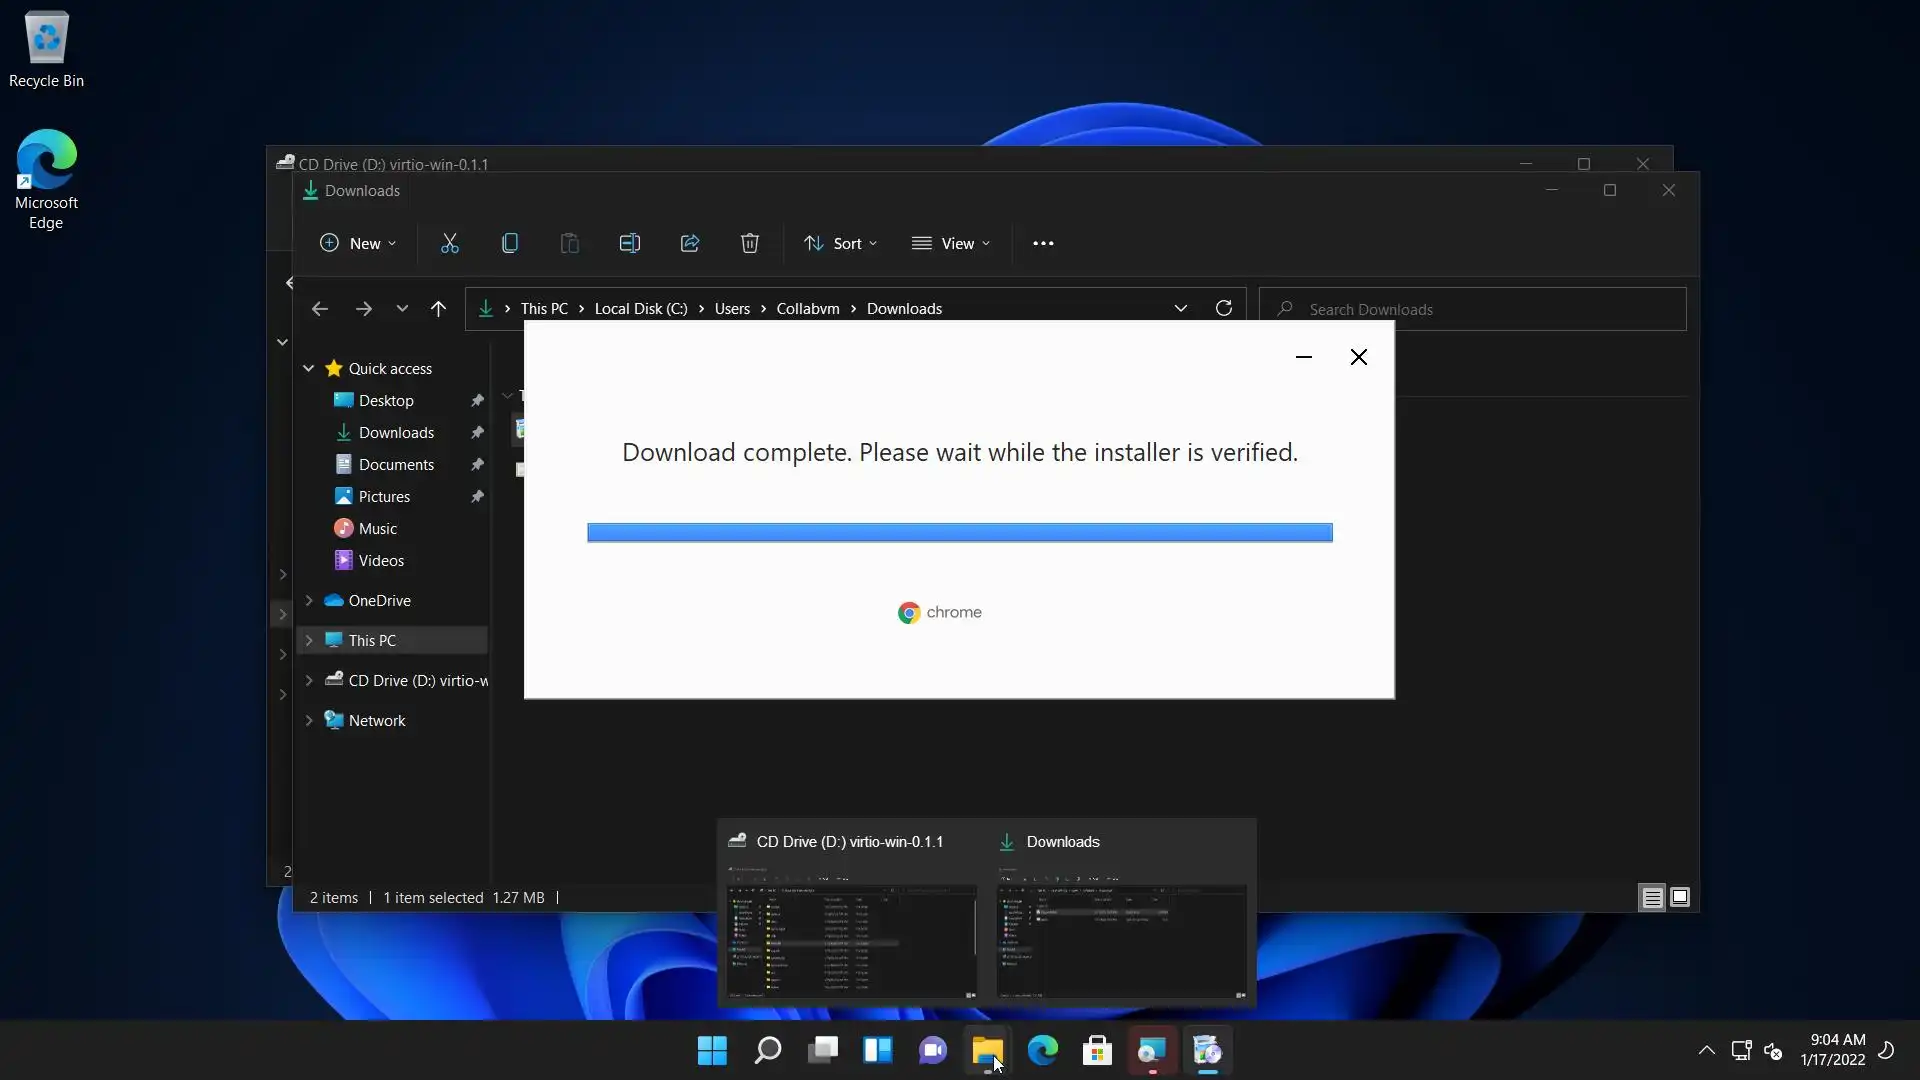
Task: Click the Copy icon in toolbar
Action: point(510,243)
